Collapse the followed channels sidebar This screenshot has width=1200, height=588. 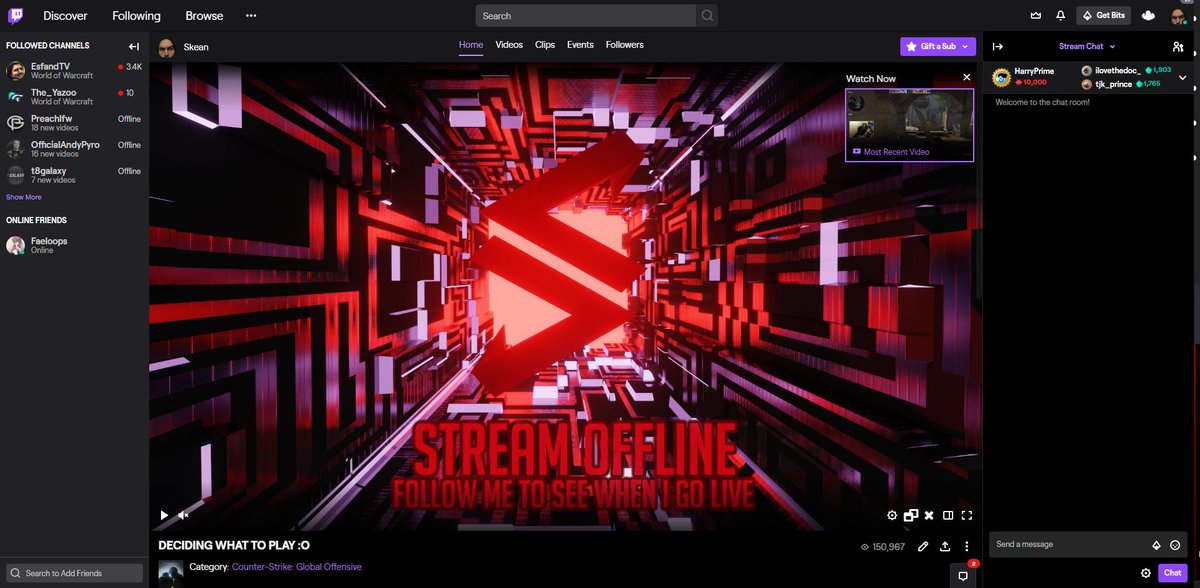pyautogui.click(x=134, y=46)
